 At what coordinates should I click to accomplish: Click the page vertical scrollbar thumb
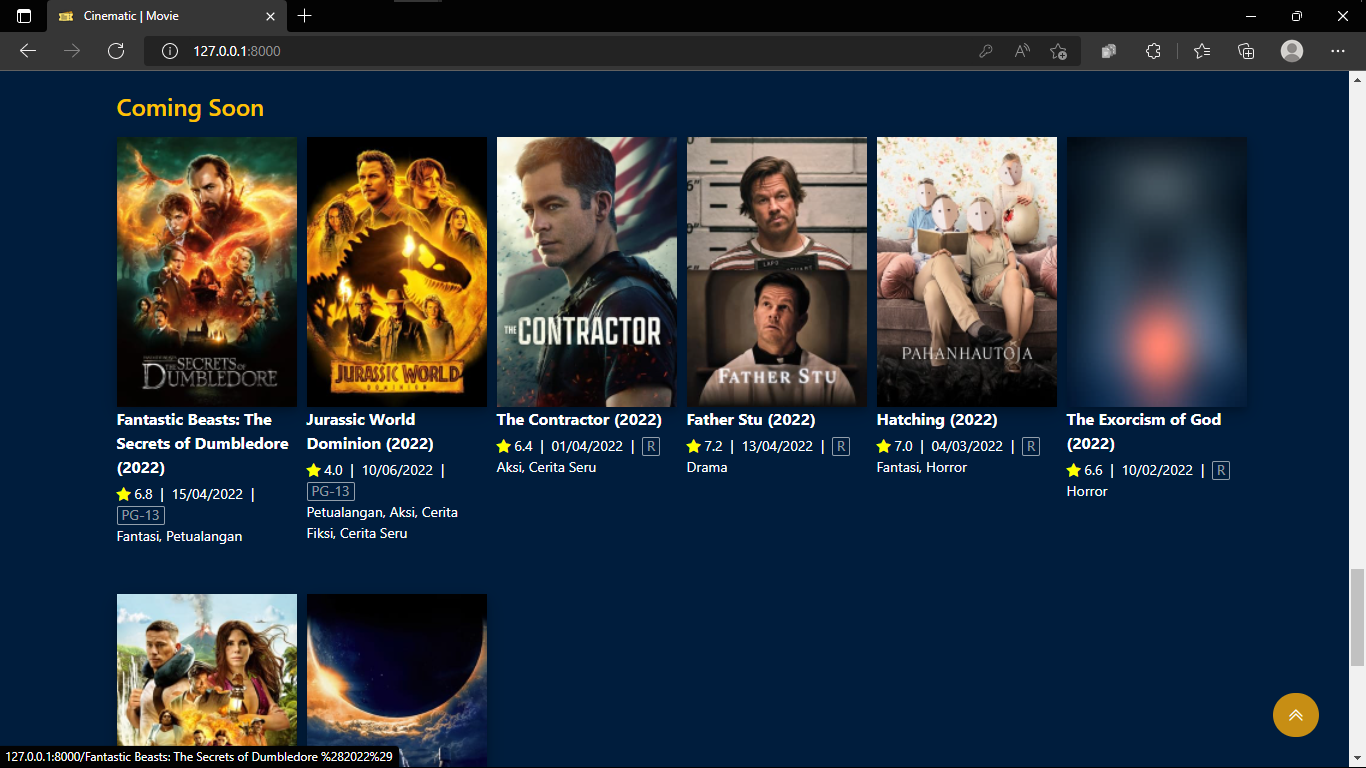1357,617
